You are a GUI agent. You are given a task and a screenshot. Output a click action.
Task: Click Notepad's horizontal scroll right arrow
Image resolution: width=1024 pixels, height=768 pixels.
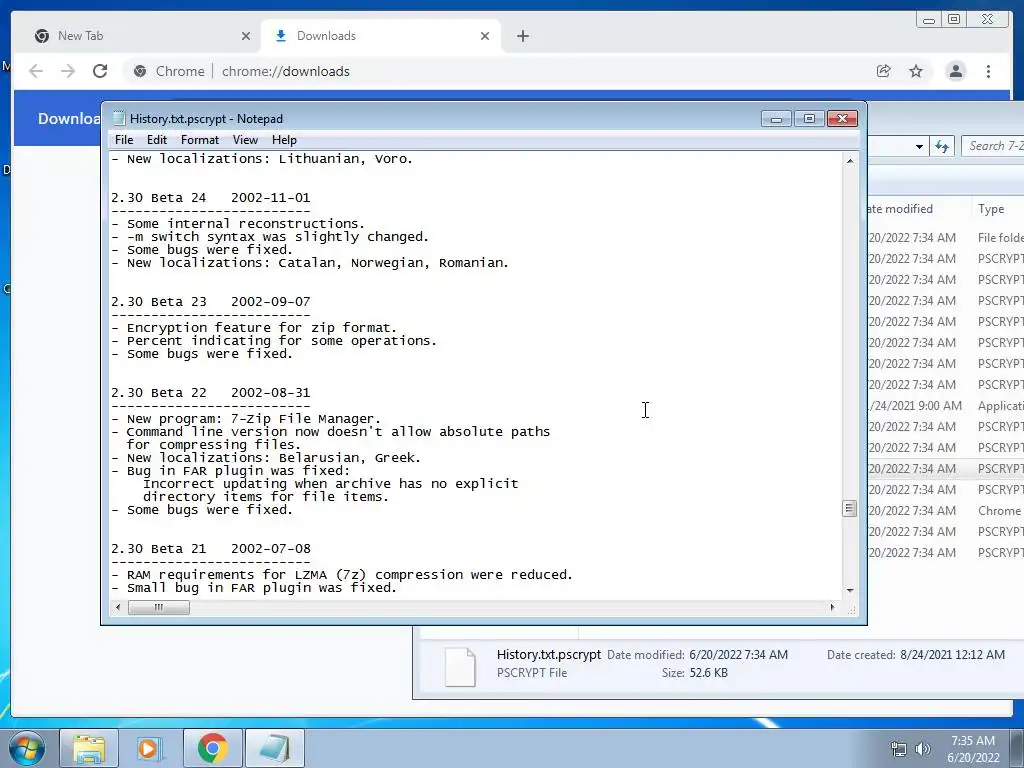[832, 607]
